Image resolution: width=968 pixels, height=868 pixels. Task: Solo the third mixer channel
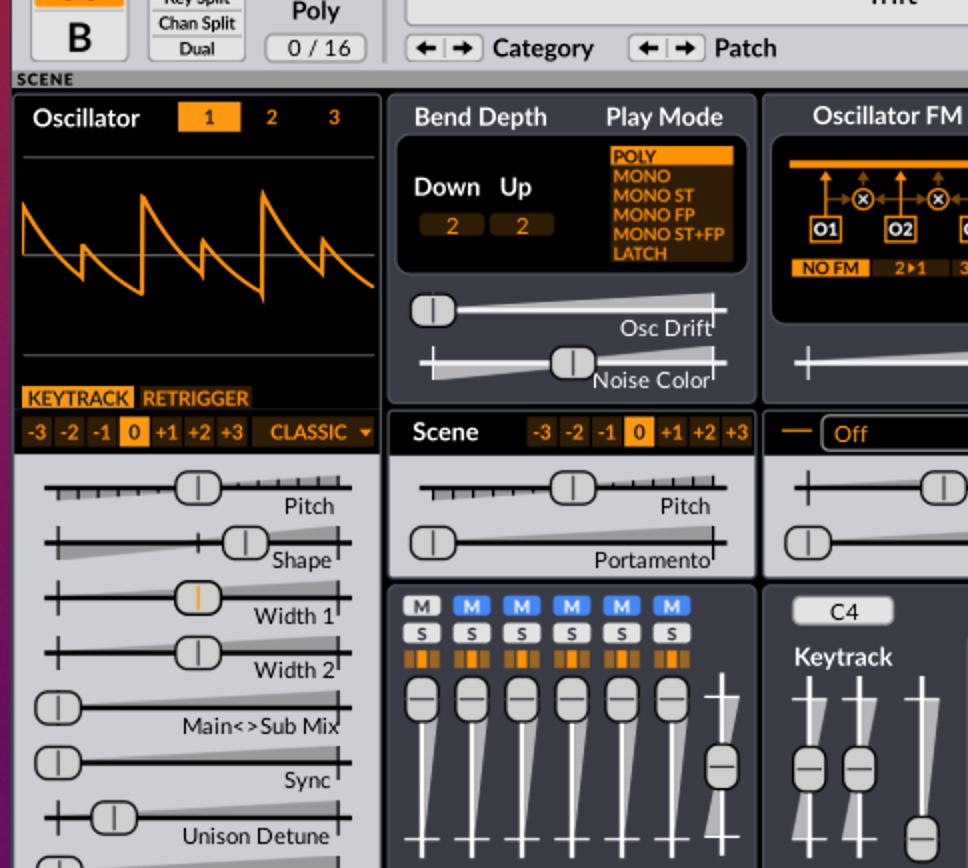[521, 632]
